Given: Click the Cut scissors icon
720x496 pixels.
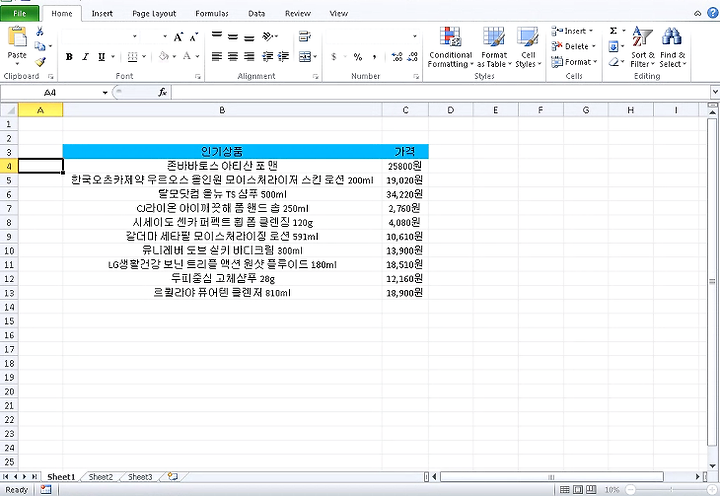Looking at the screenshot, I should (39, 31).
